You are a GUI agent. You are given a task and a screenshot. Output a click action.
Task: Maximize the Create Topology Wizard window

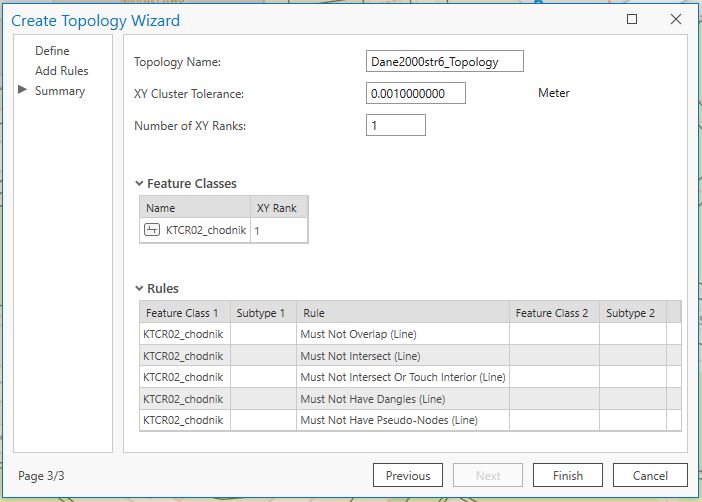(632, 19)
